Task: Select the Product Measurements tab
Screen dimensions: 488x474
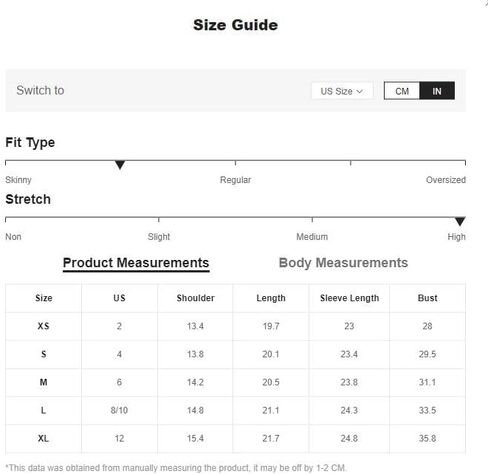Action: pyautogui.click(x=136, y=263)
